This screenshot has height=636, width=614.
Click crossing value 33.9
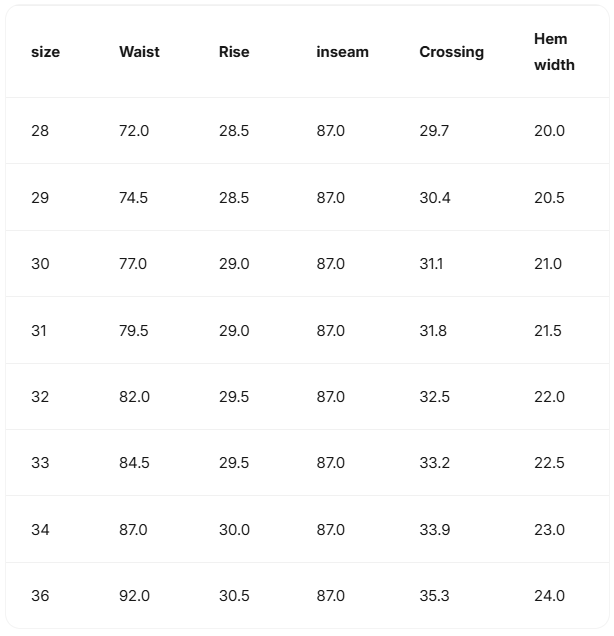click(x=435, y=530)
